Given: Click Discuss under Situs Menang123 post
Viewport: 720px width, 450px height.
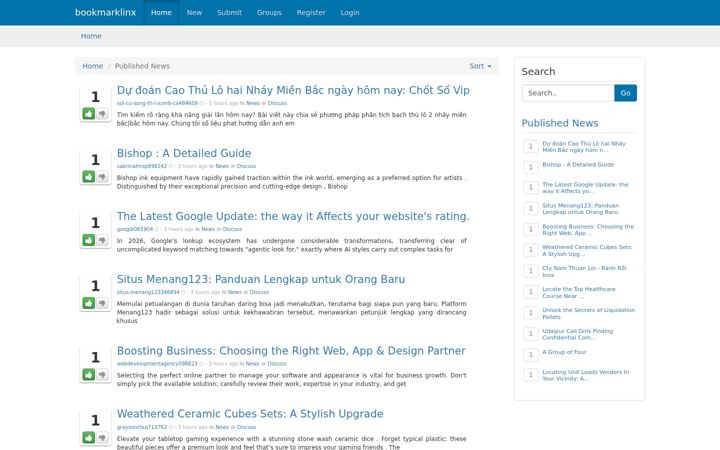Looking at the screenshot, I should click(x=259, y=292).
